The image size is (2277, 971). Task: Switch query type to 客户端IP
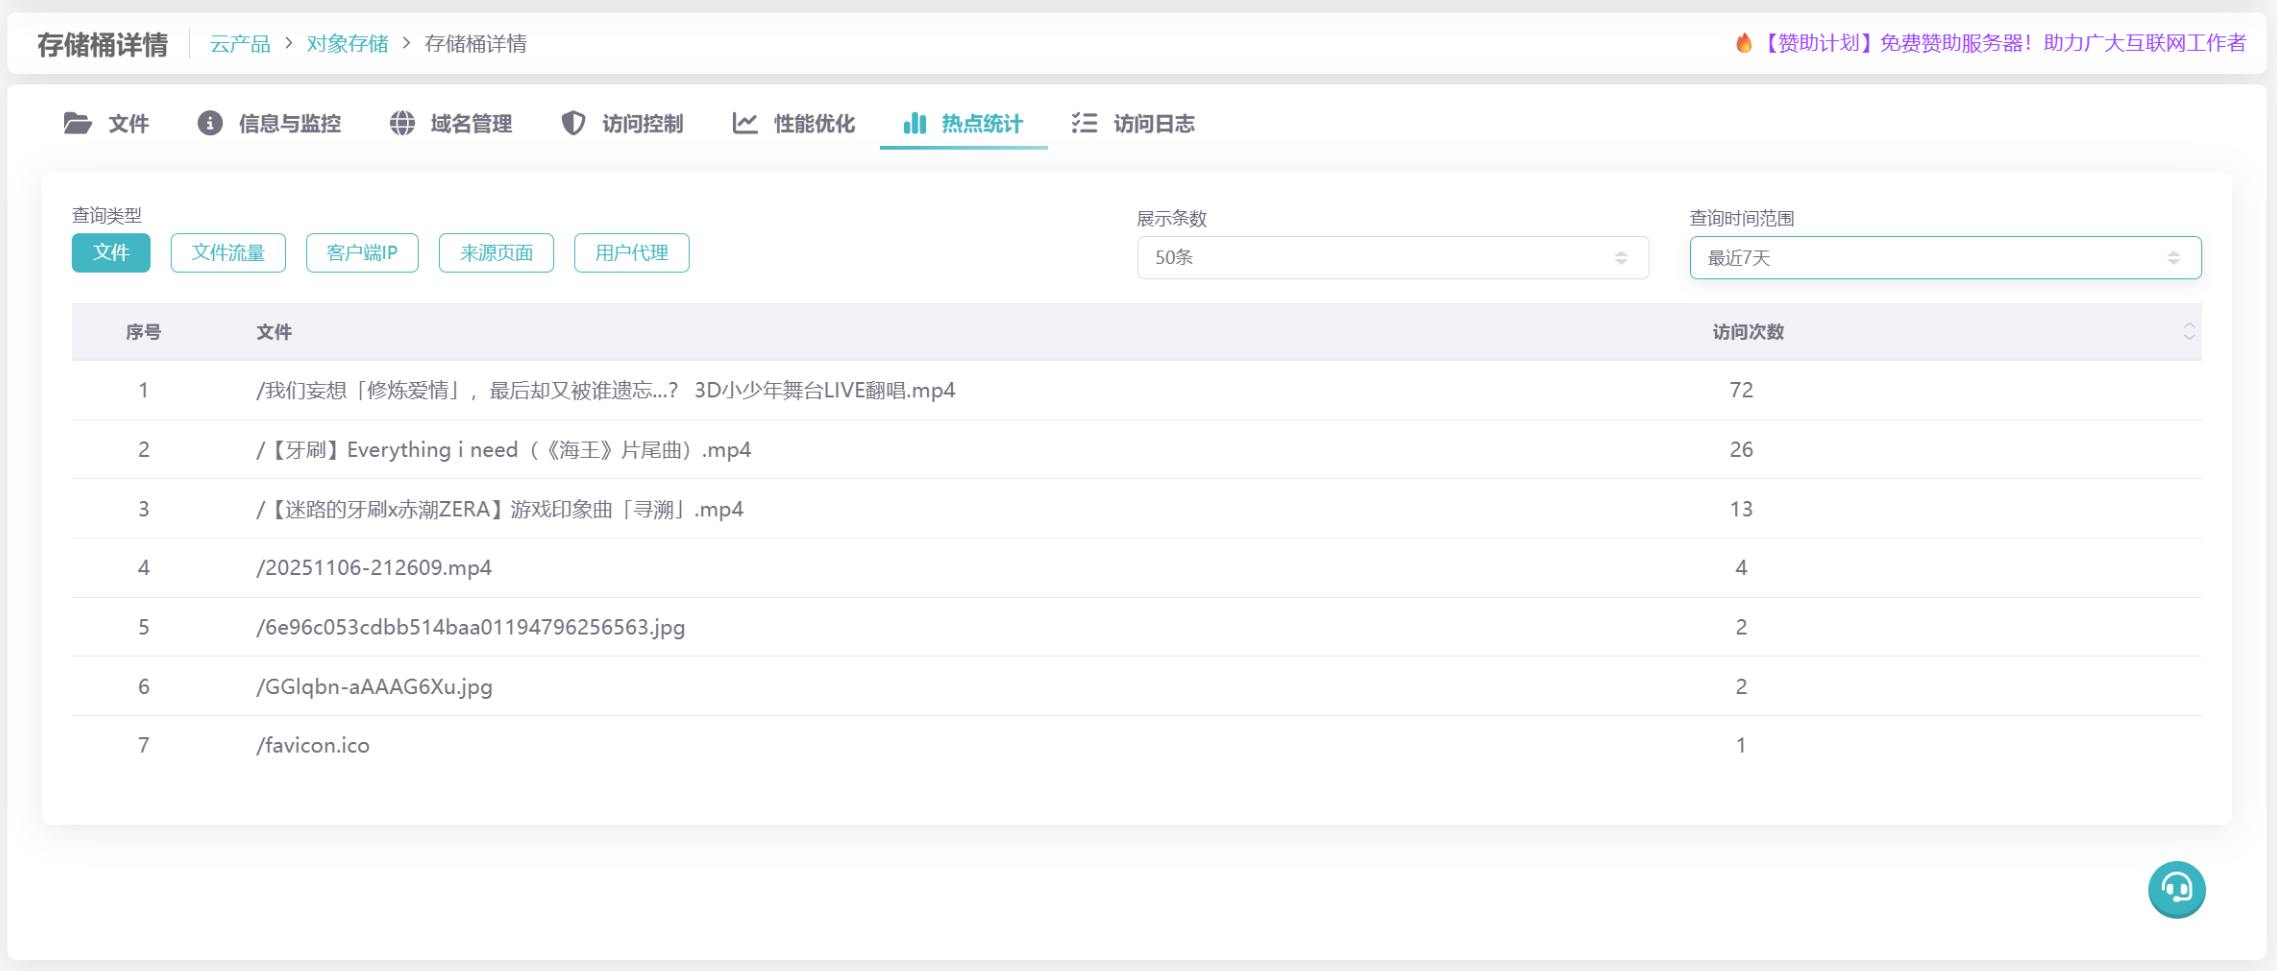[362, 253]
